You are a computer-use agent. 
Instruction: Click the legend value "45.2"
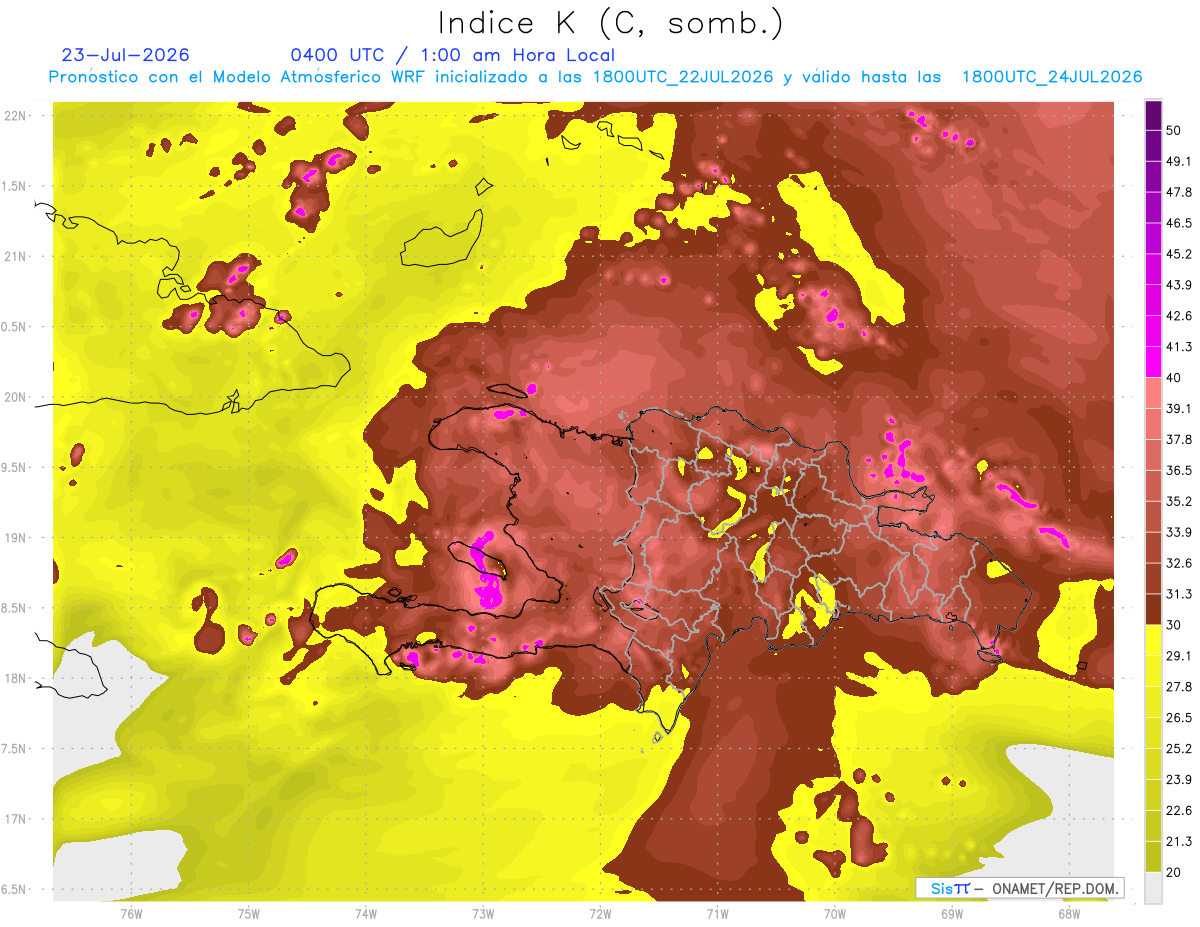pyautogui.click(x=1178, y=254)
